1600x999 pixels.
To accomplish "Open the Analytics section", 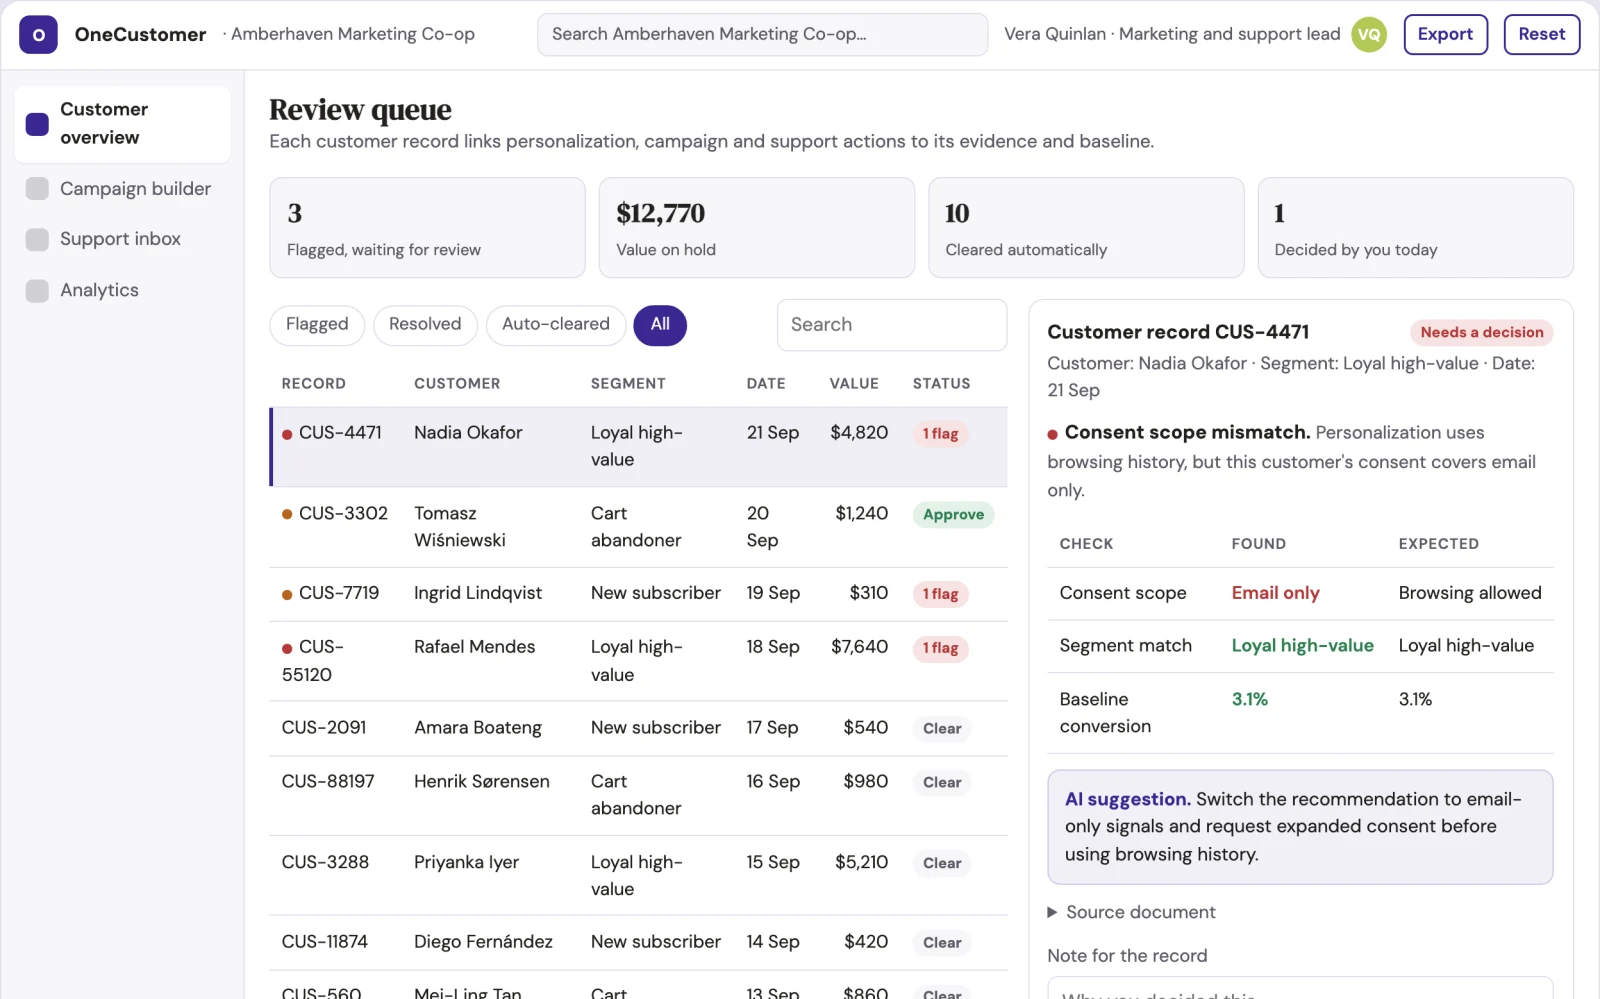I will pos(122,291).
